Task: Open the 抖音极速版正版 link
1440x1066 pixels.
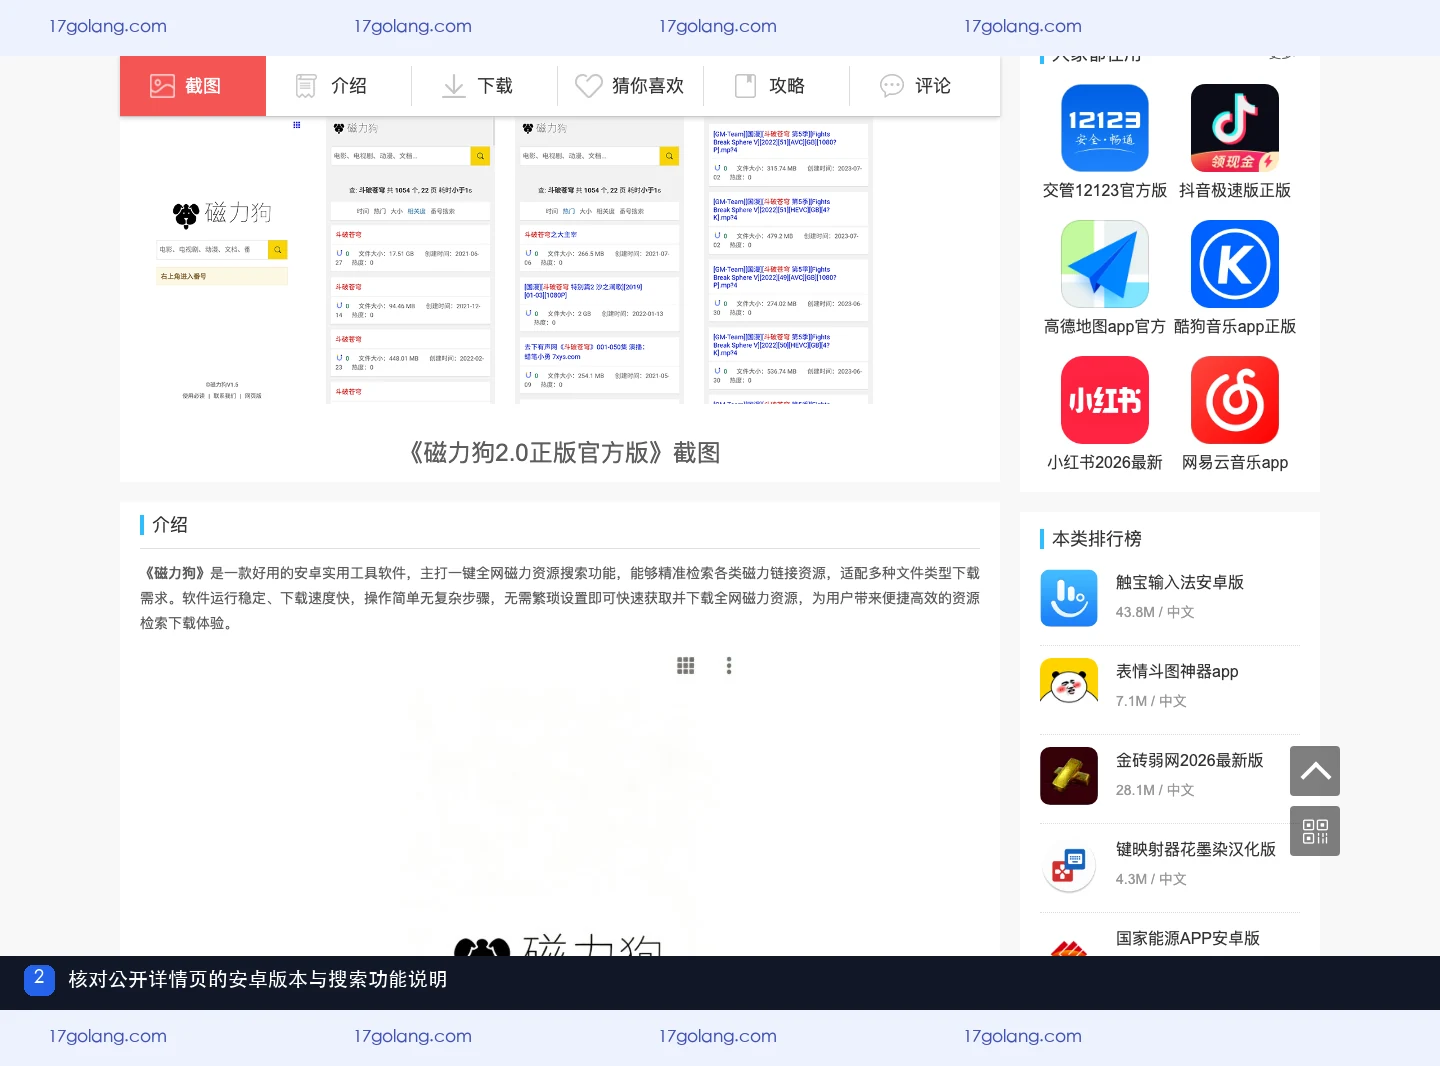Action: tap(1235, 190)
